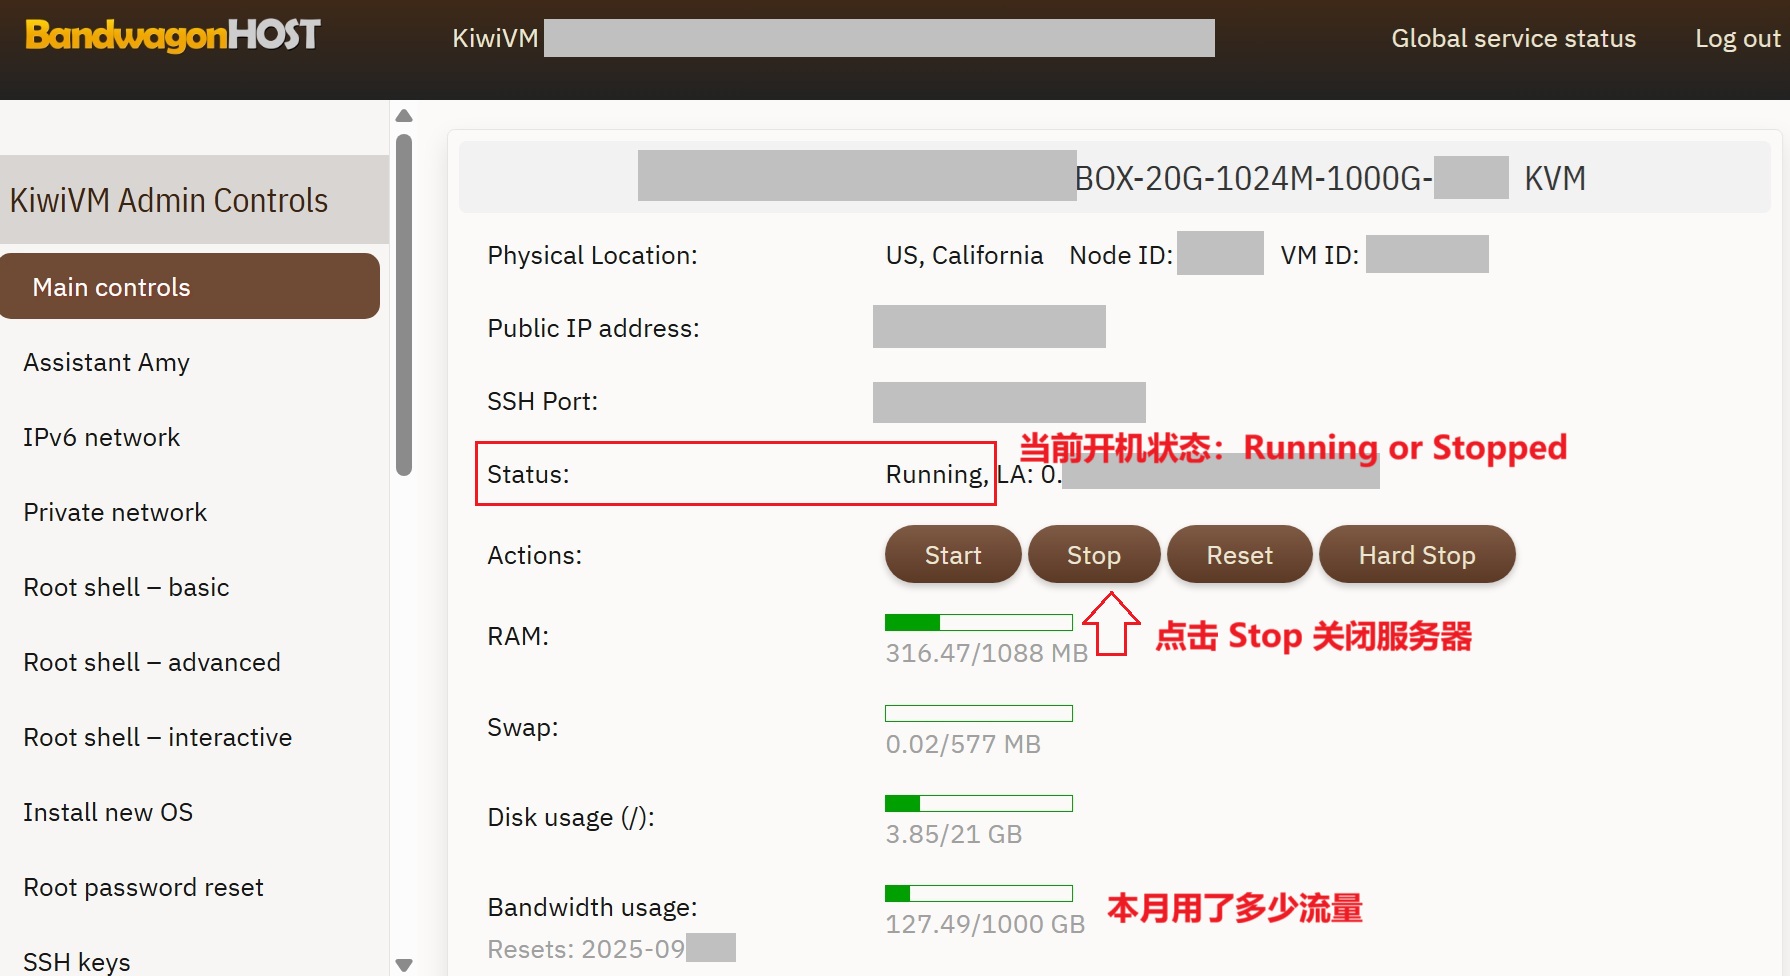
Task: Launch Root shell – basic
Action: (x=126, y=587)
